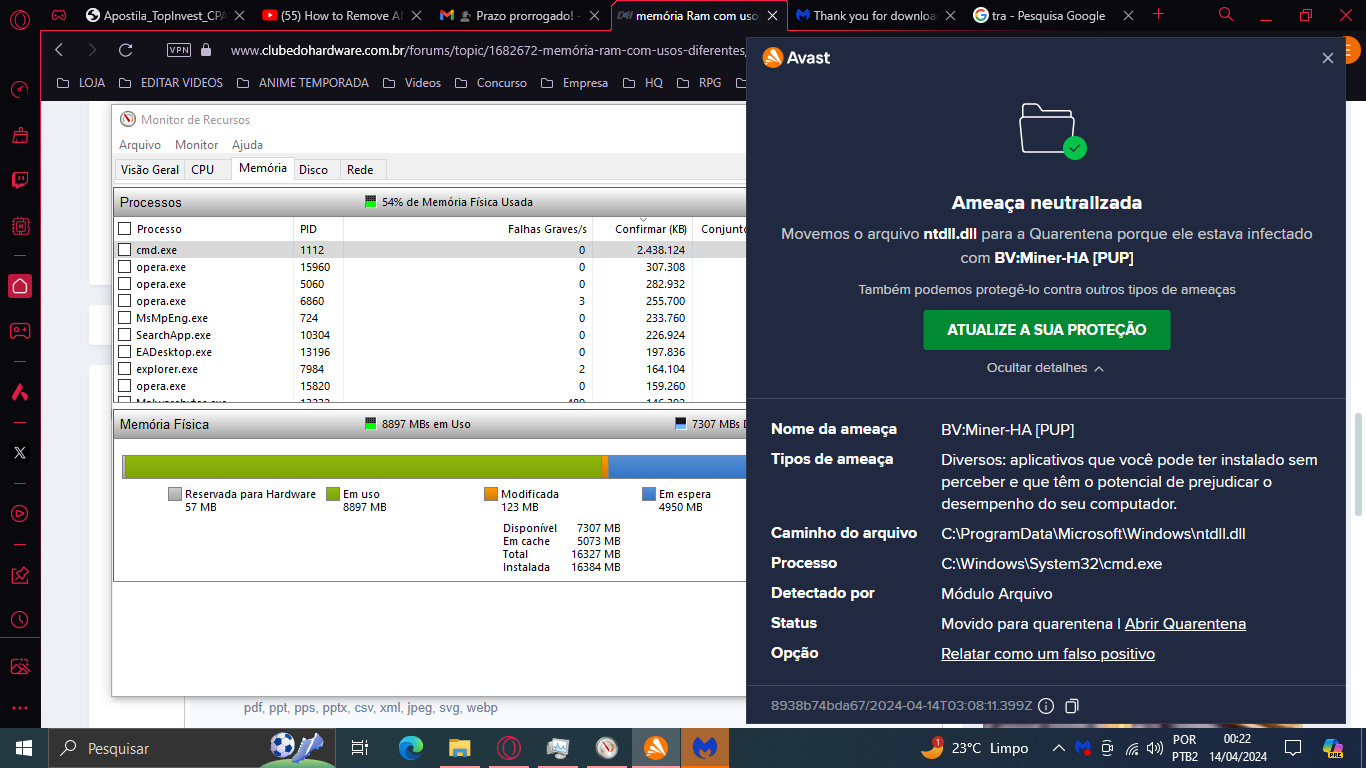Click the page vertical scrollbar thumb
Screen dimensions: 1366x768
coord(1357,464)
